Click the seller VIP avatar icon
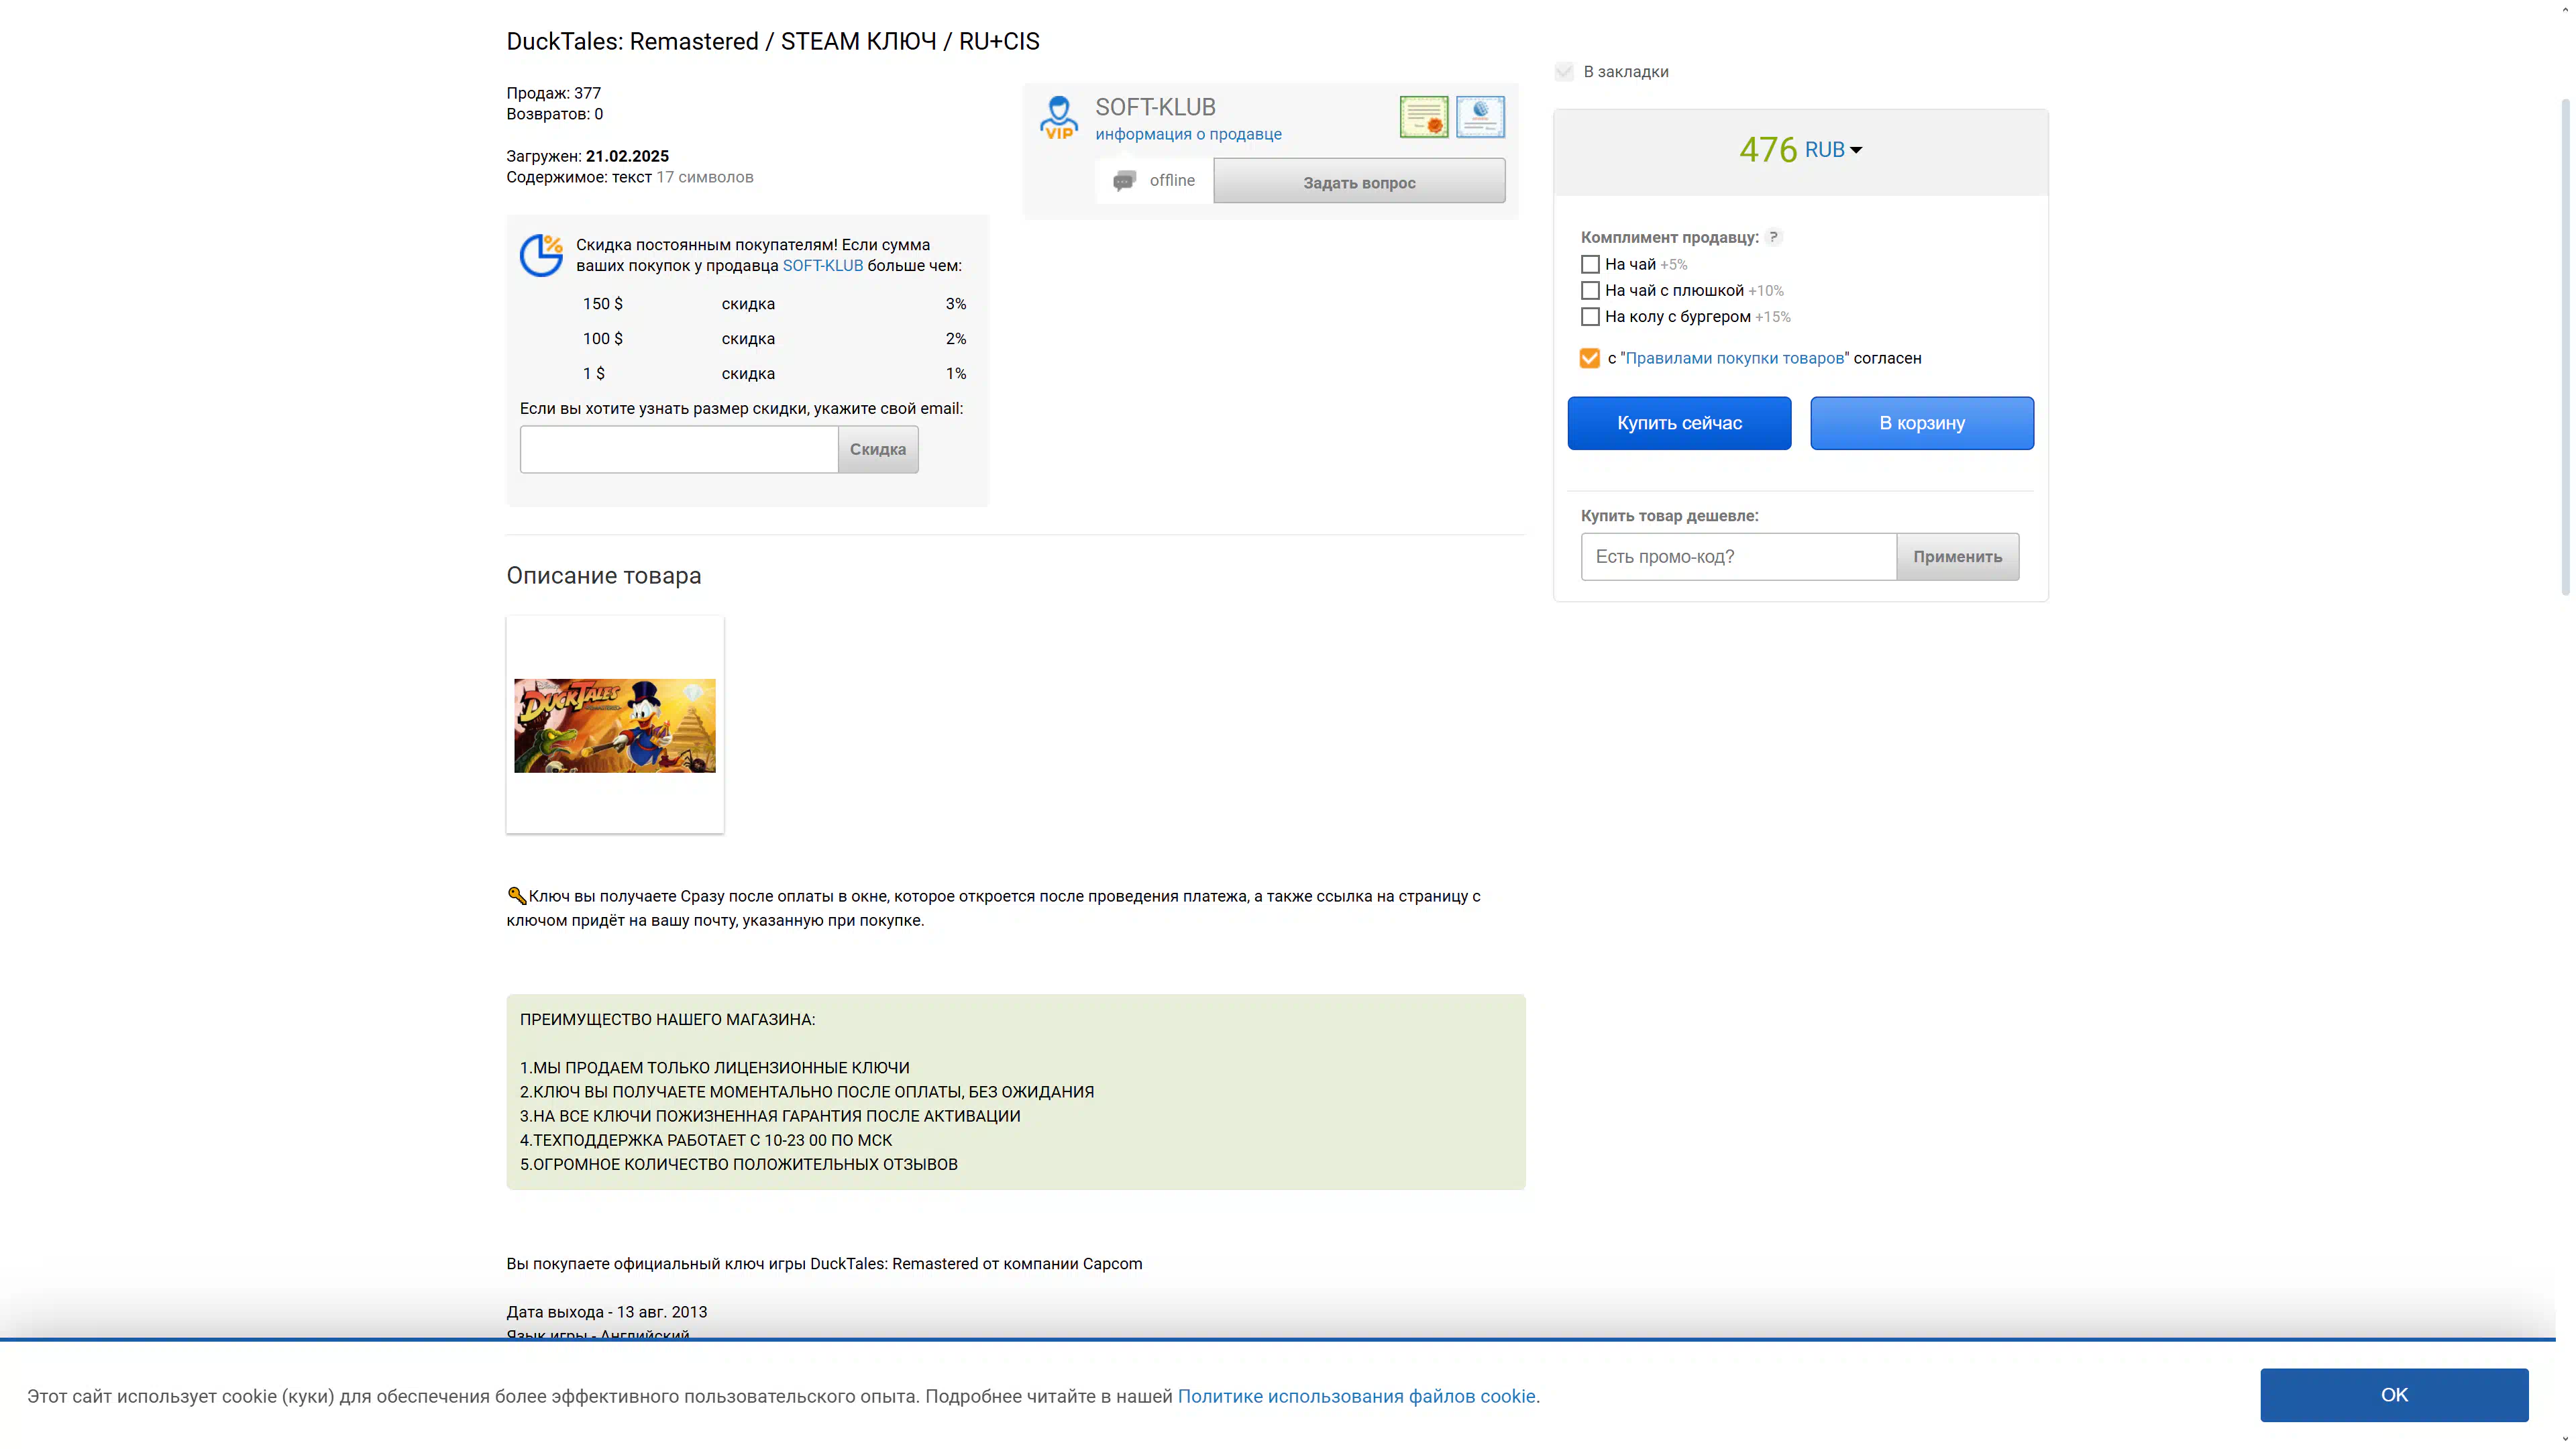 coord(1058,118)
